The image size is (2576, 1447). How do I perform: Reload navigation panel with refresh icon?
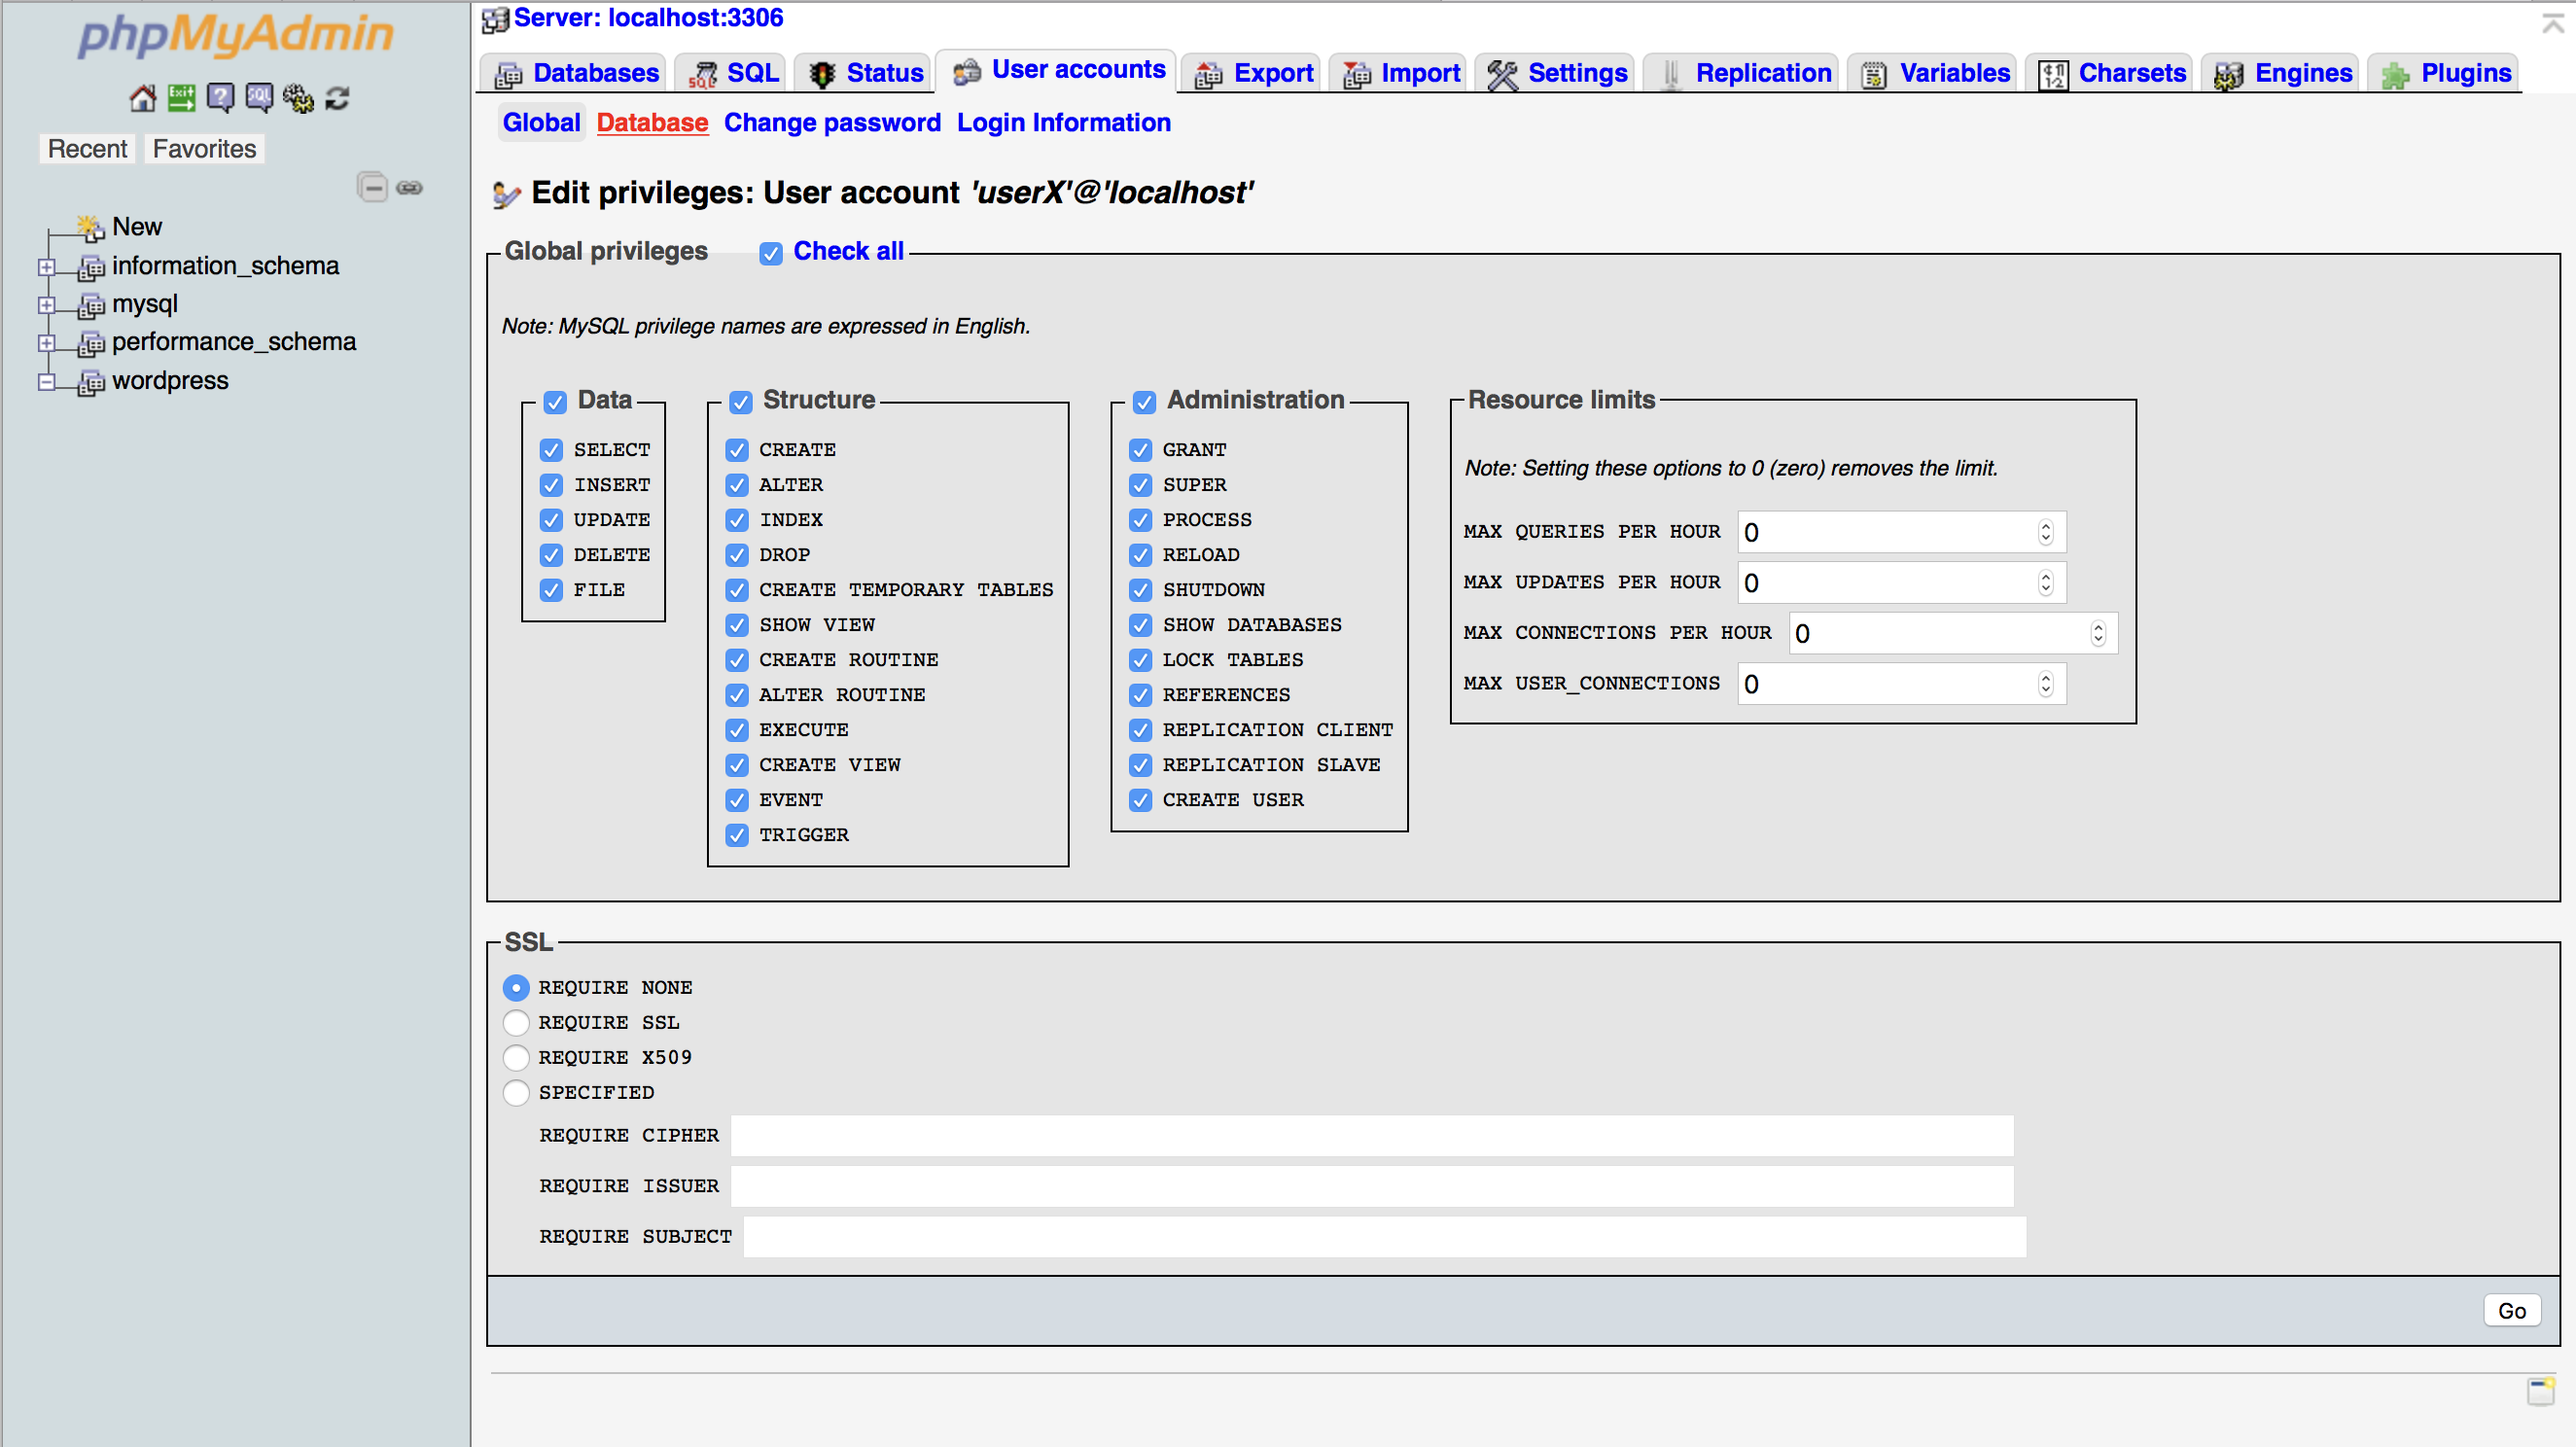pyautogui.click(x=337, y=98)
